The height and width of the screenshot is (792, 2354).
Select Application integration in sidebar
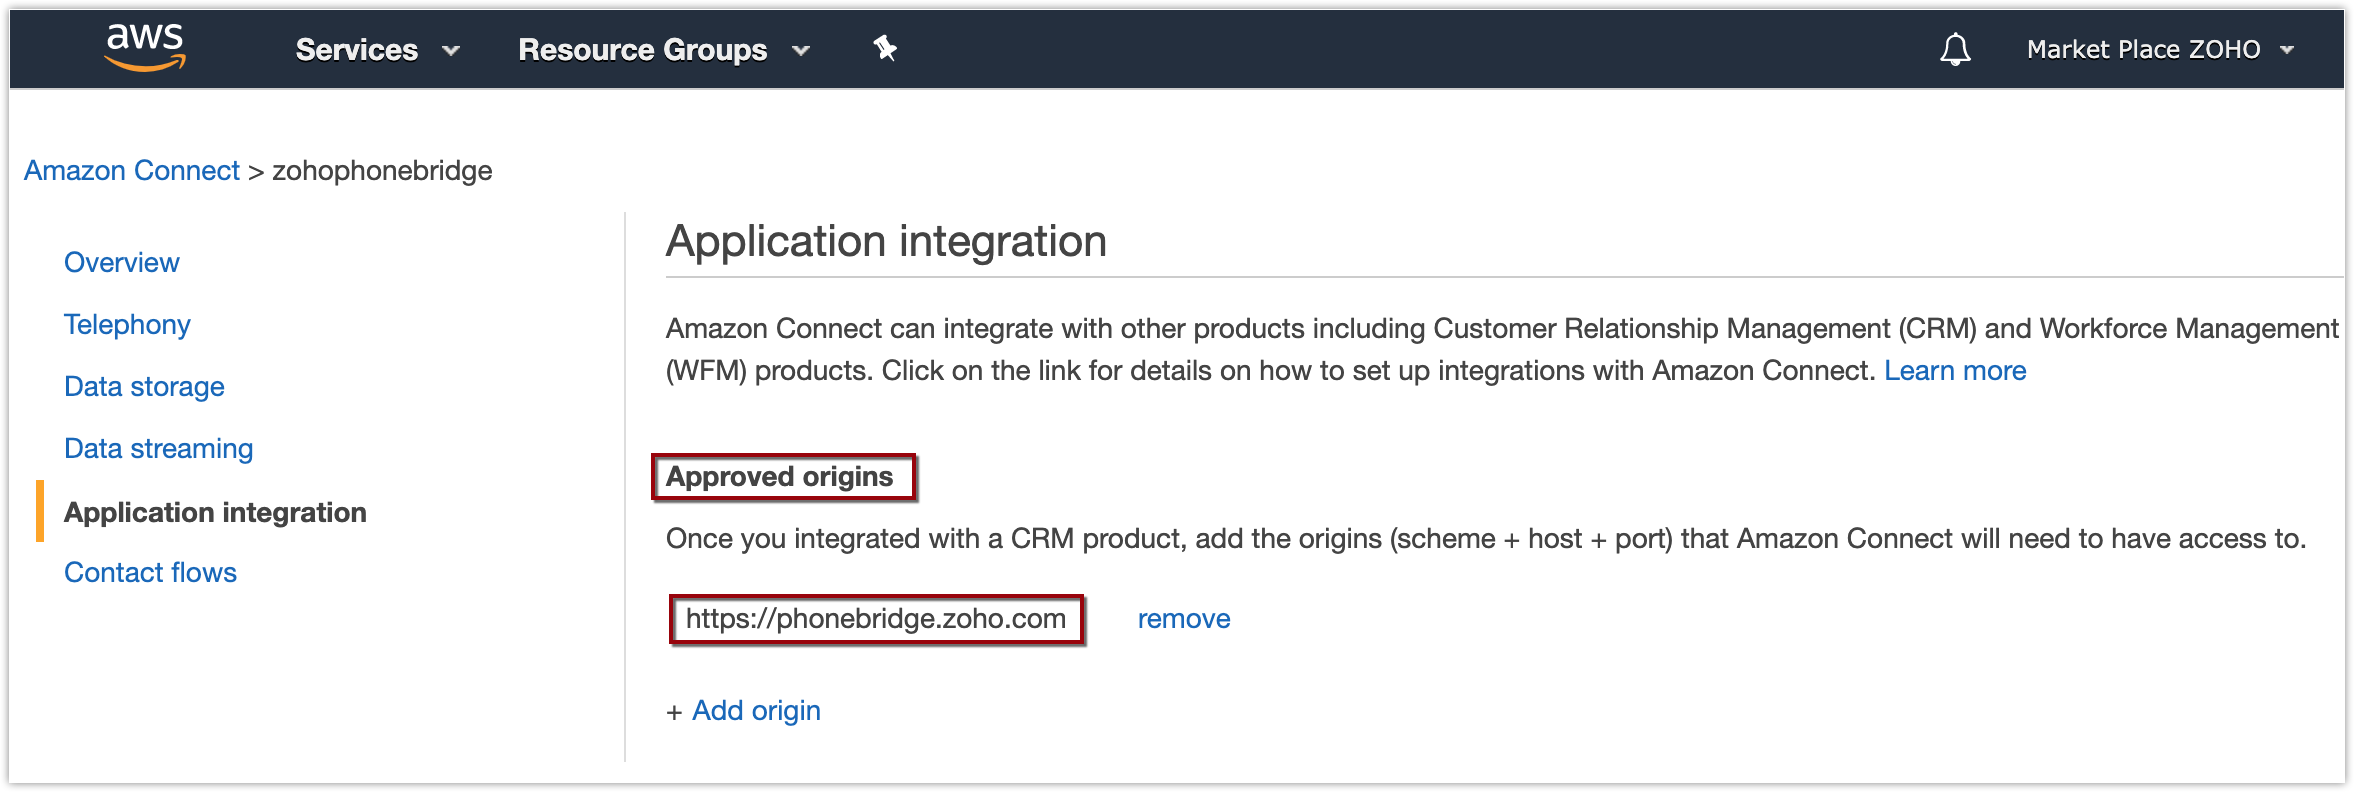(215, 512)
